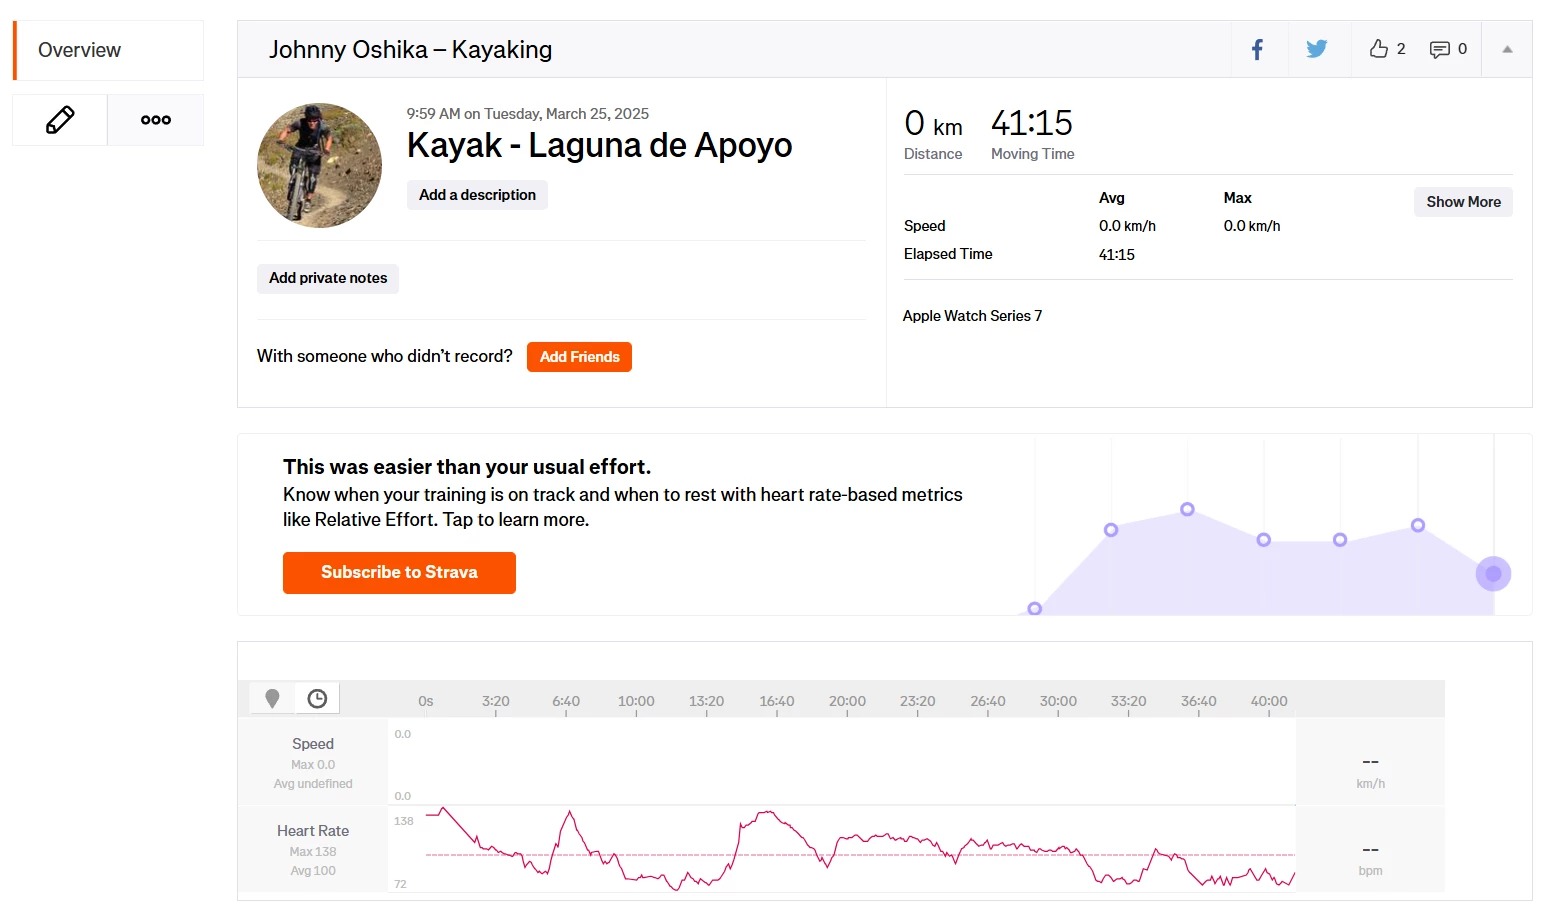Open the three-dots more actions menu
Screen dimensions: 1544x915
pos(156,120)
